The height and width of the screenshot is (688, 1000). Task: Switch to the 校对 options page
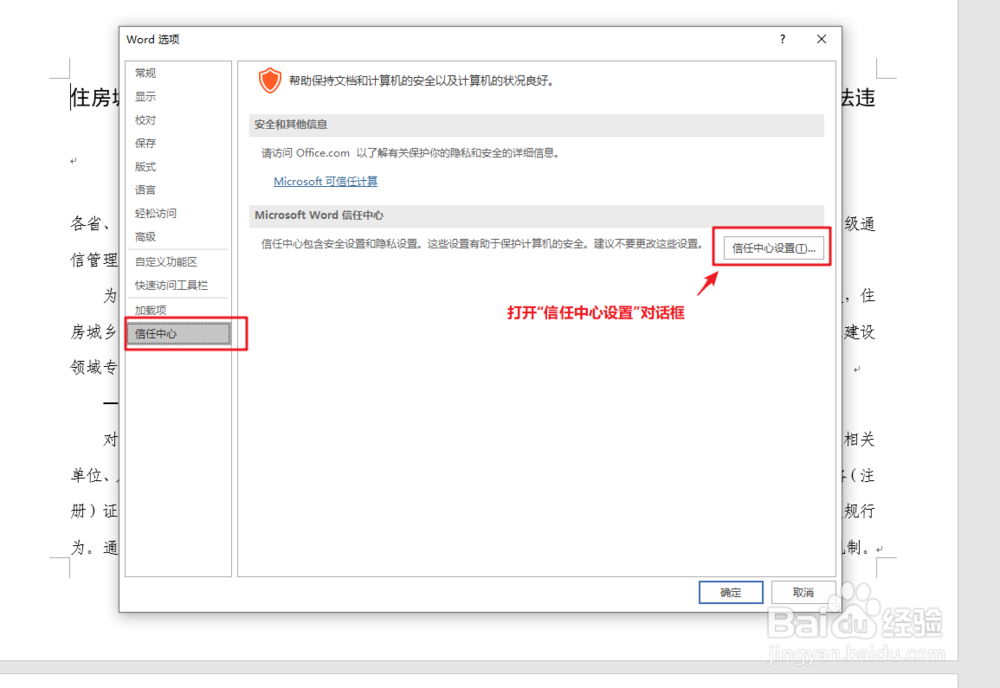(144, 119)
